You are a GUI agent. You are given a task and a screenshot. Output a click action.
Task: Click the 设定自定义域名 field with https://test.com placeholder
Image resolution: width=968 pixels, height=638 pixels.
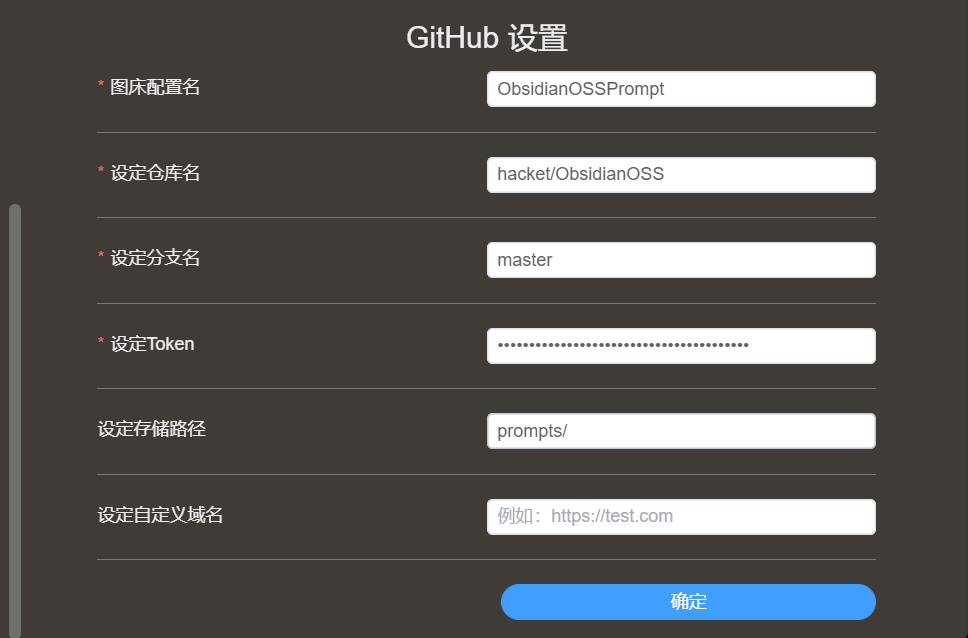(x=681, y=517)
